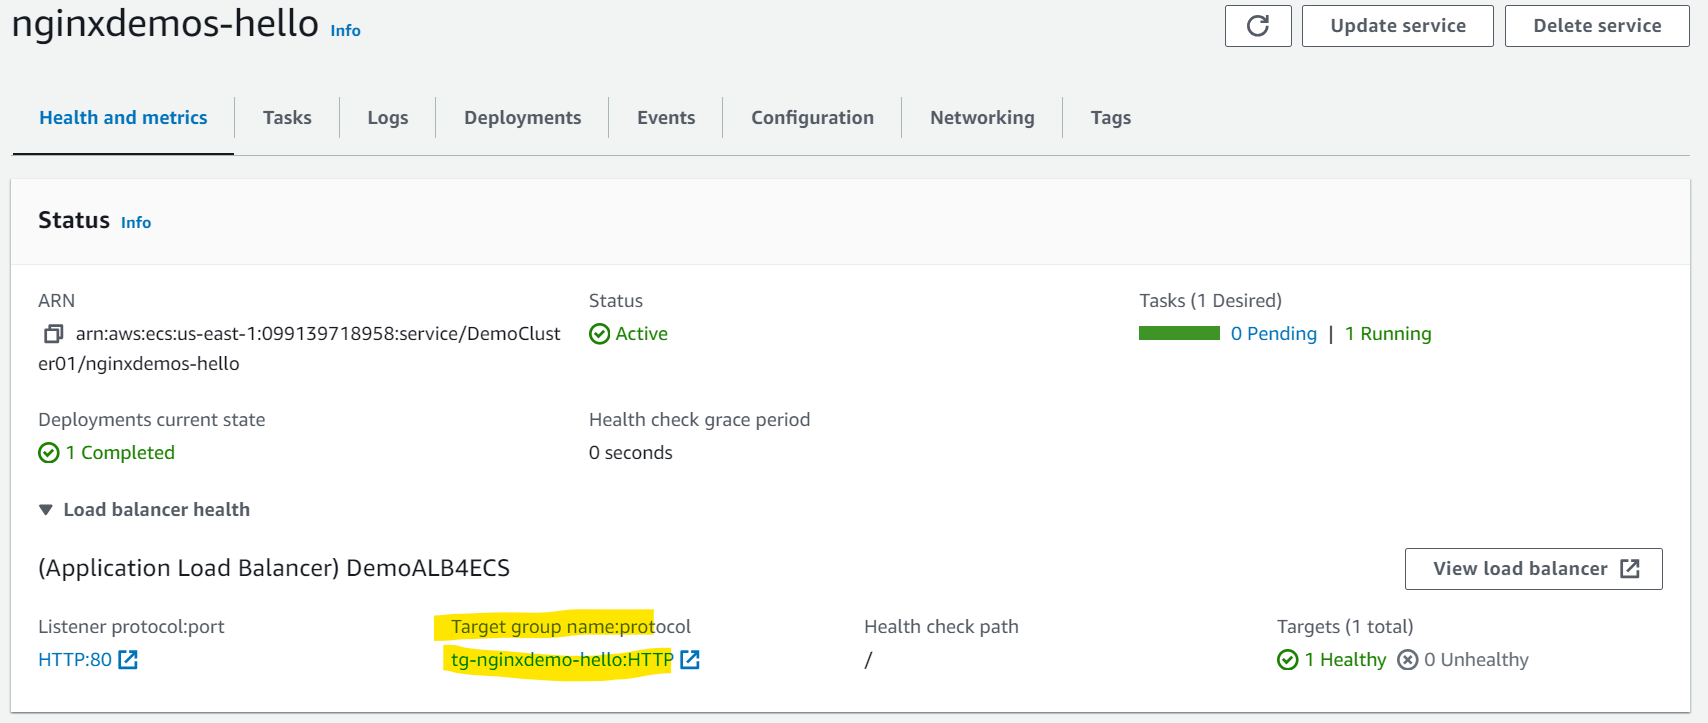Click the green tasks progress bar

(x=1179, y=333)
